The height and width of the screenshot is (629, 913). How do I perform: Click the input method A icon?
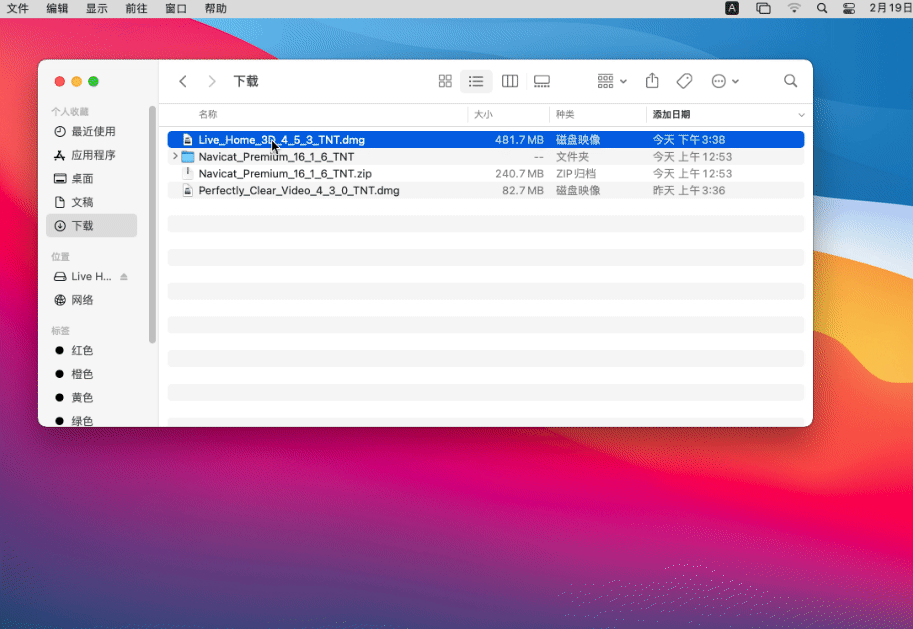(x=732, y=8)
